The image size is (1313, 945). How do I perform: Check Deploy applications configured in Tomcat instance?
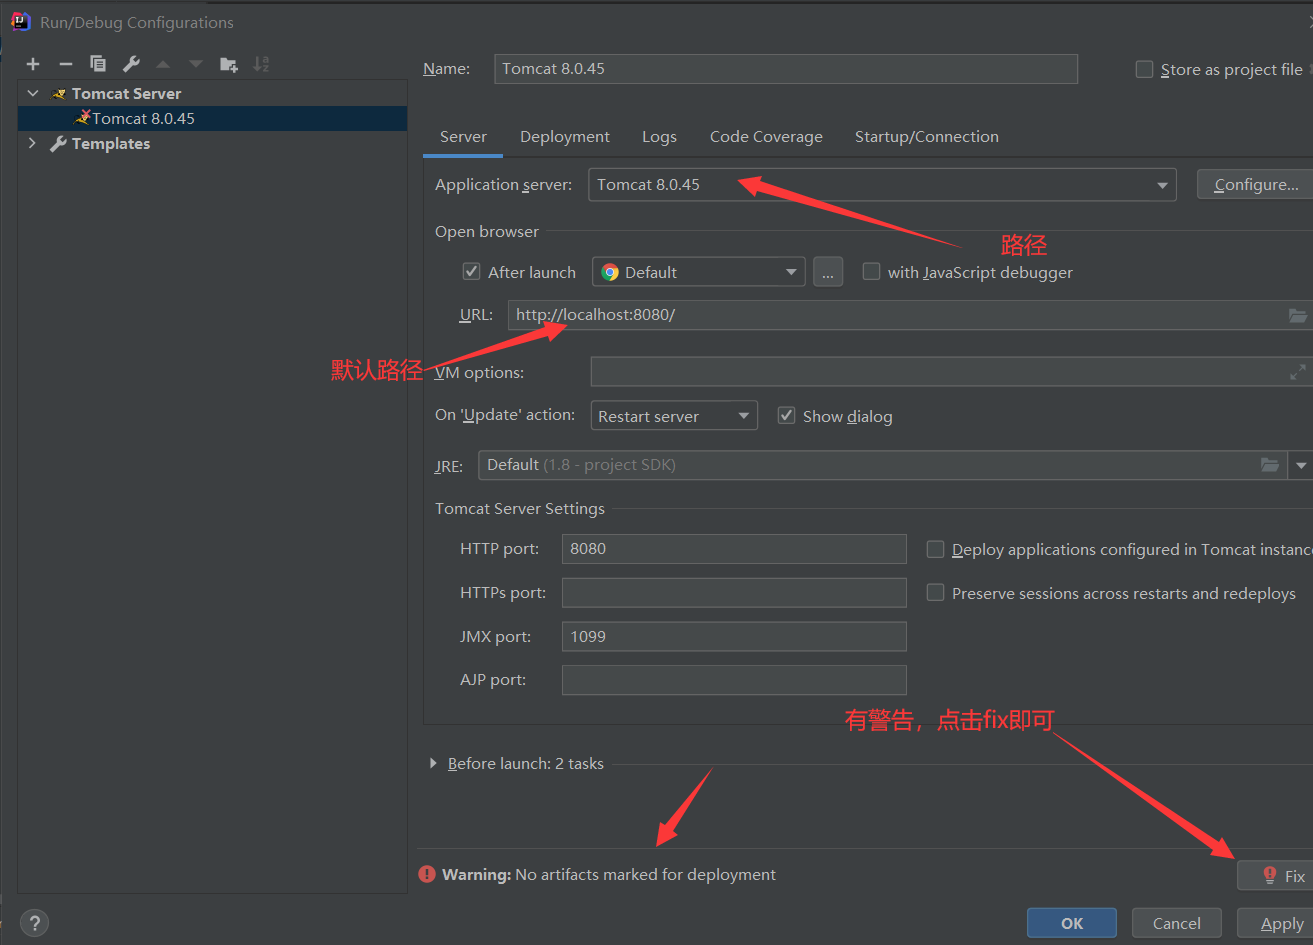[x=935, y=549]
